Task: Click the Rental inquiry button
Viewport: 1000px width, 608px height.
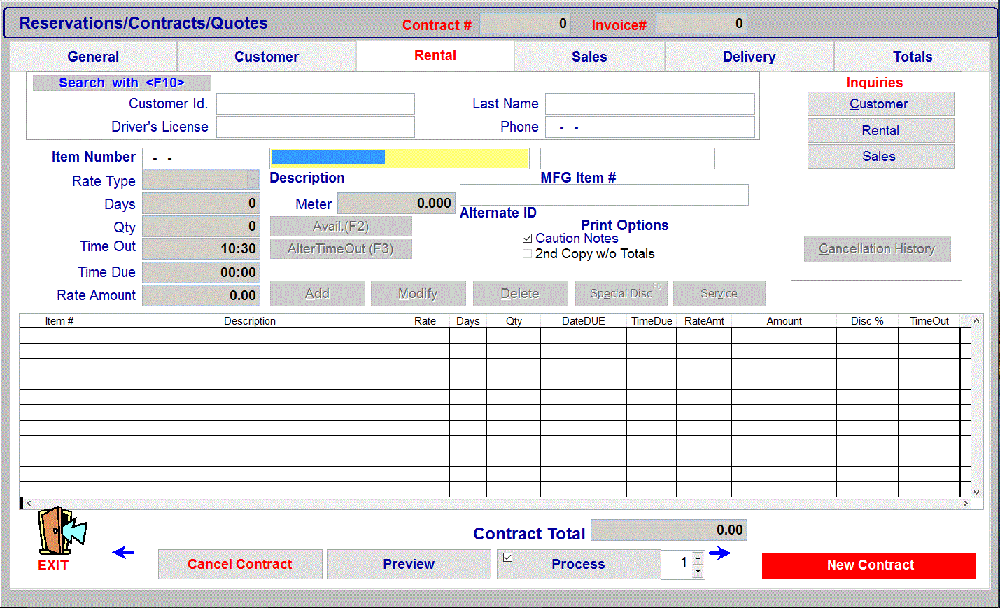Action: pyautogui.click(x=881, y=130)
